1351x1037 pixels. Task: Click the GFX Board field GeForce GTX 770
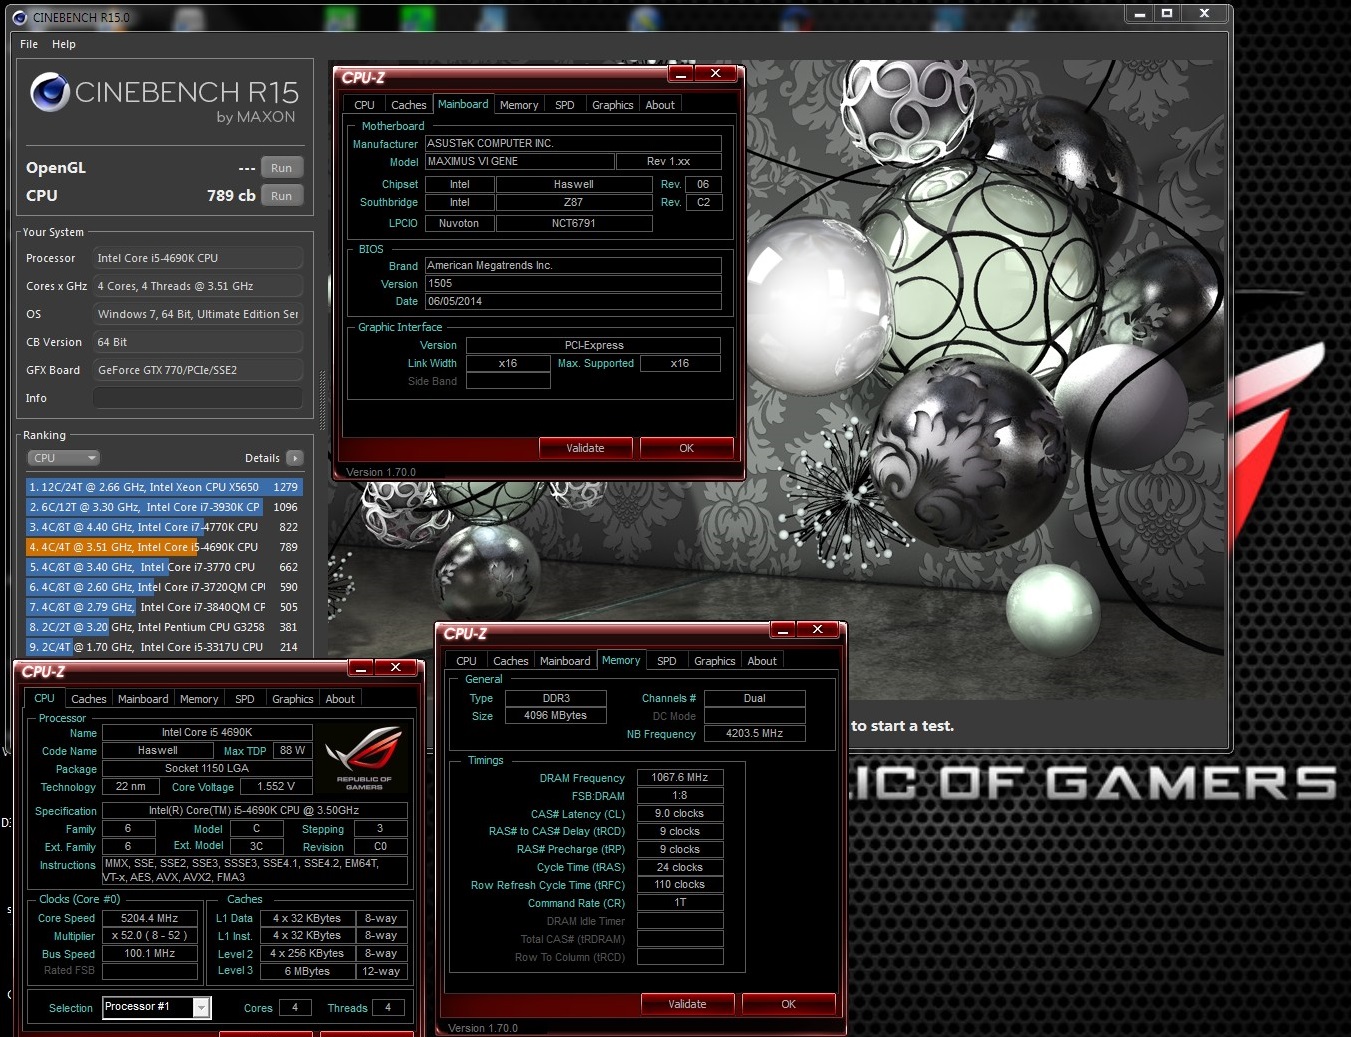pos(198,370)
